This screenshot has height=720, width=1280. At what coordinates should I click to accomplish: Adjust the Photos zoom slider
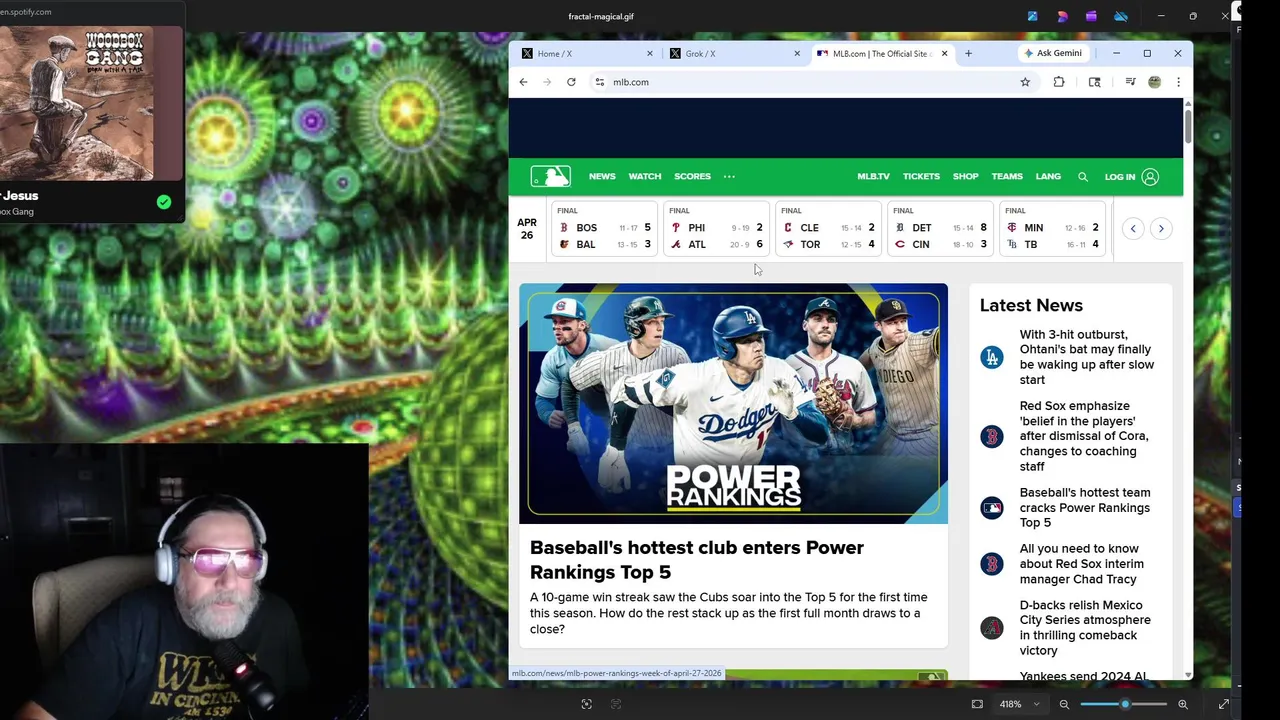click(1124, 704)
